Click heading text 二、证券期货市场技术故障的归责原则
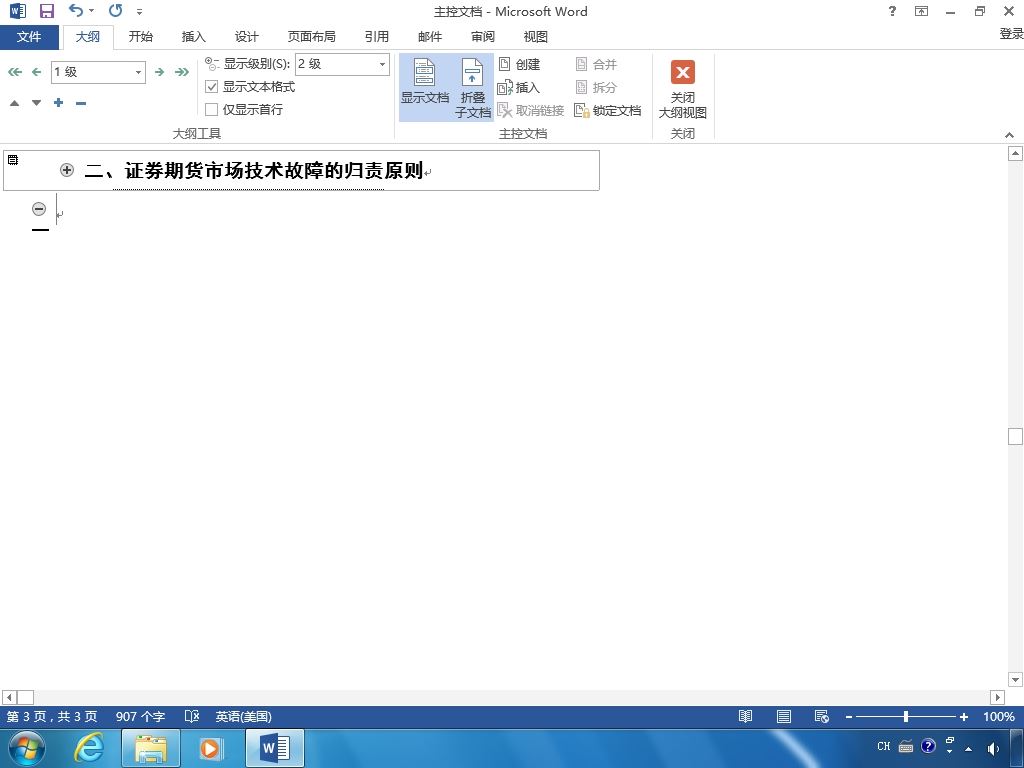This screenshot has height=768, width=1024. coord(253,170)
